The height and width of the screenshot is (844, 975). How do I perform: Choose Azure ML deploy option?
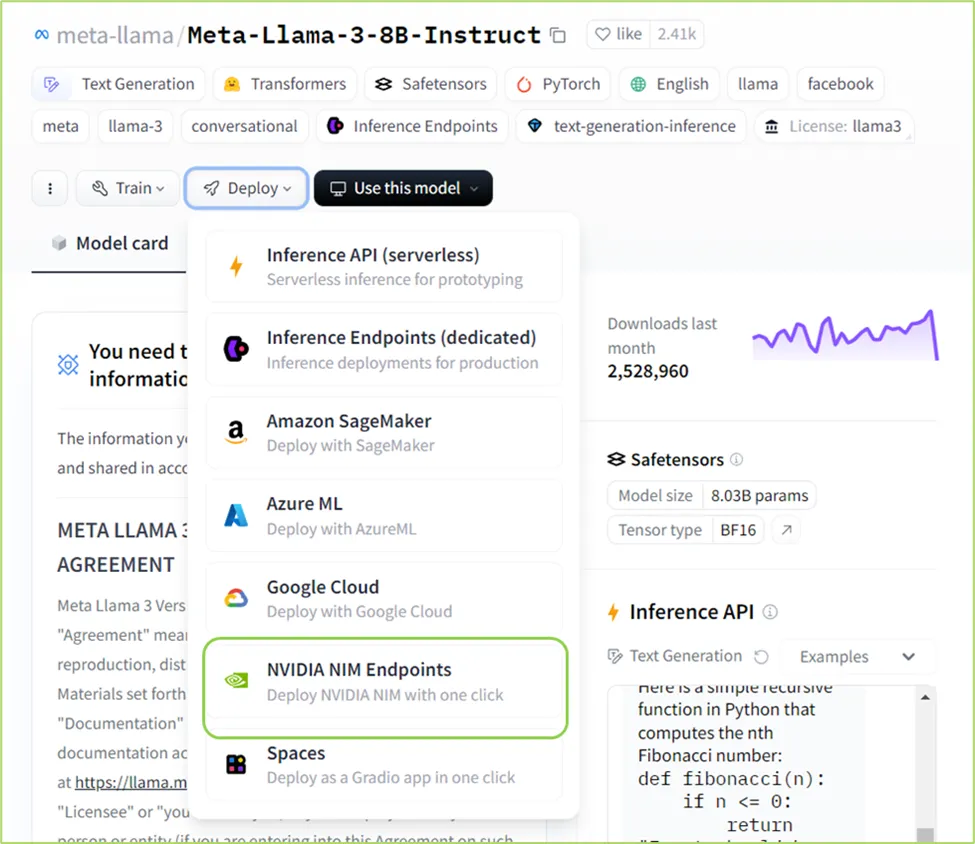384,516
